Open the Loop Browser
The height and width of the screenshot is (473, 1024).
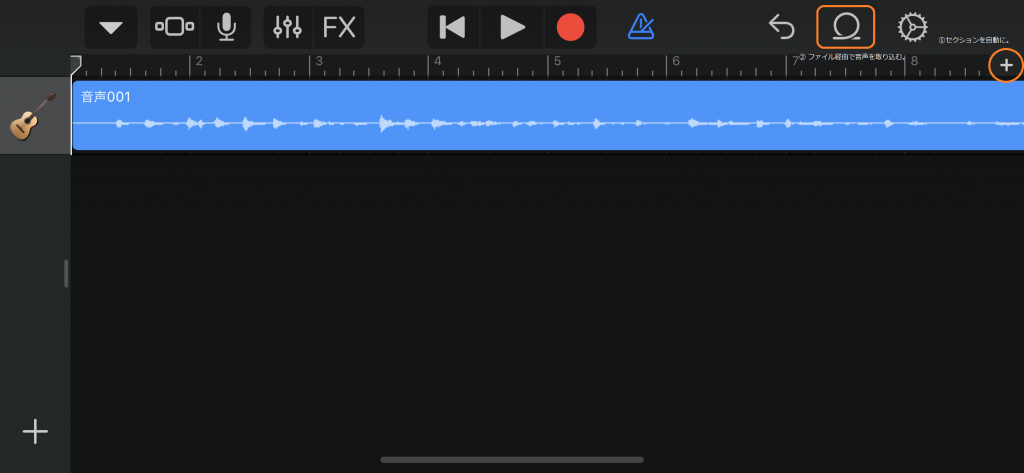pyautogui.click(x=846, y=27)
